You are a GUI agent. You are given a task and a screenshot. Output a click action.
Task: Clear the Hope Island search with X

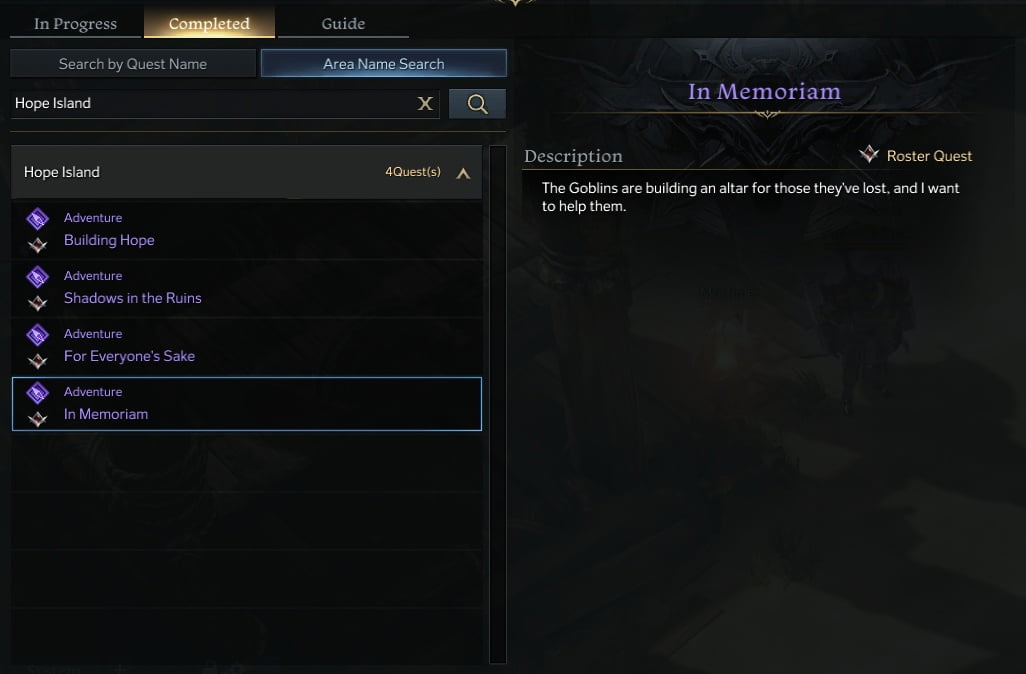(425, 103)
